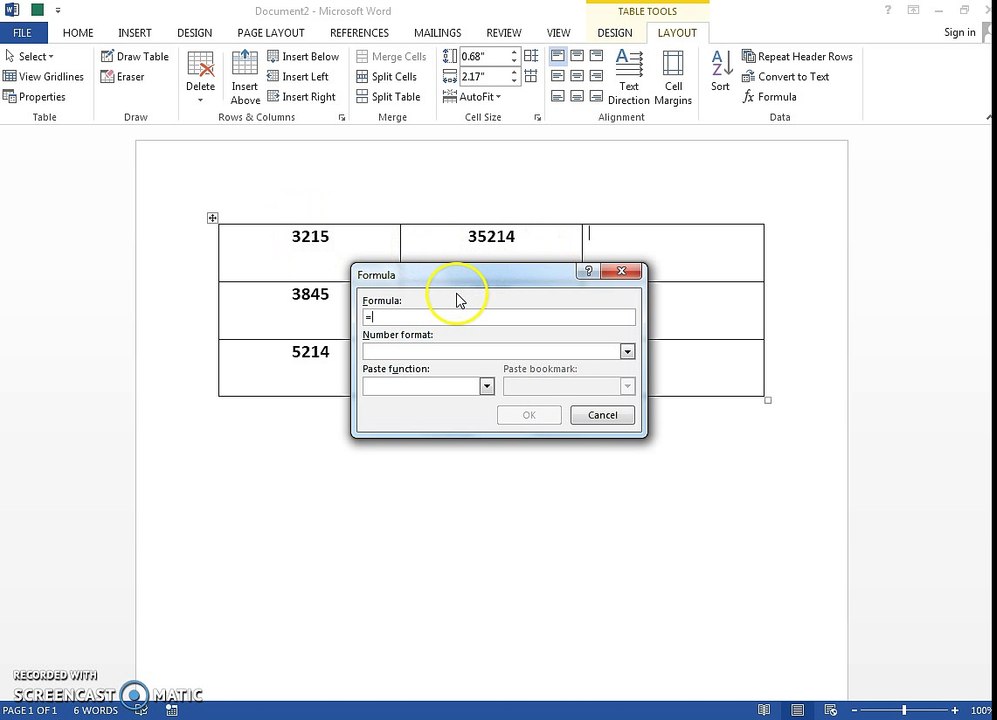
Task: Switch to Table Tools DESIGN tab
Action: click(615, 33)
